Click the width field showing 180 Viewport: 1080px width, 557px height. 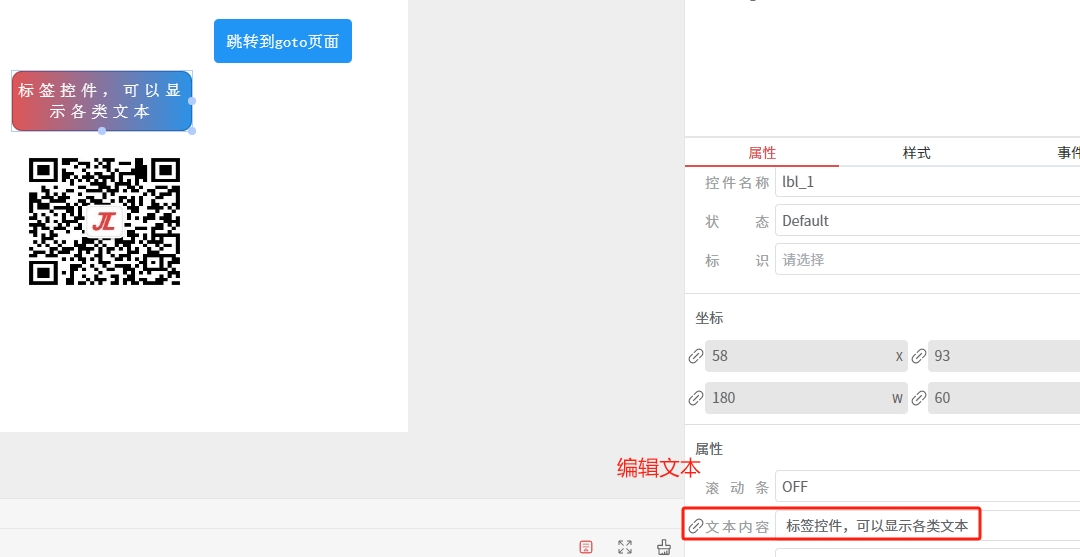point(806,398)
